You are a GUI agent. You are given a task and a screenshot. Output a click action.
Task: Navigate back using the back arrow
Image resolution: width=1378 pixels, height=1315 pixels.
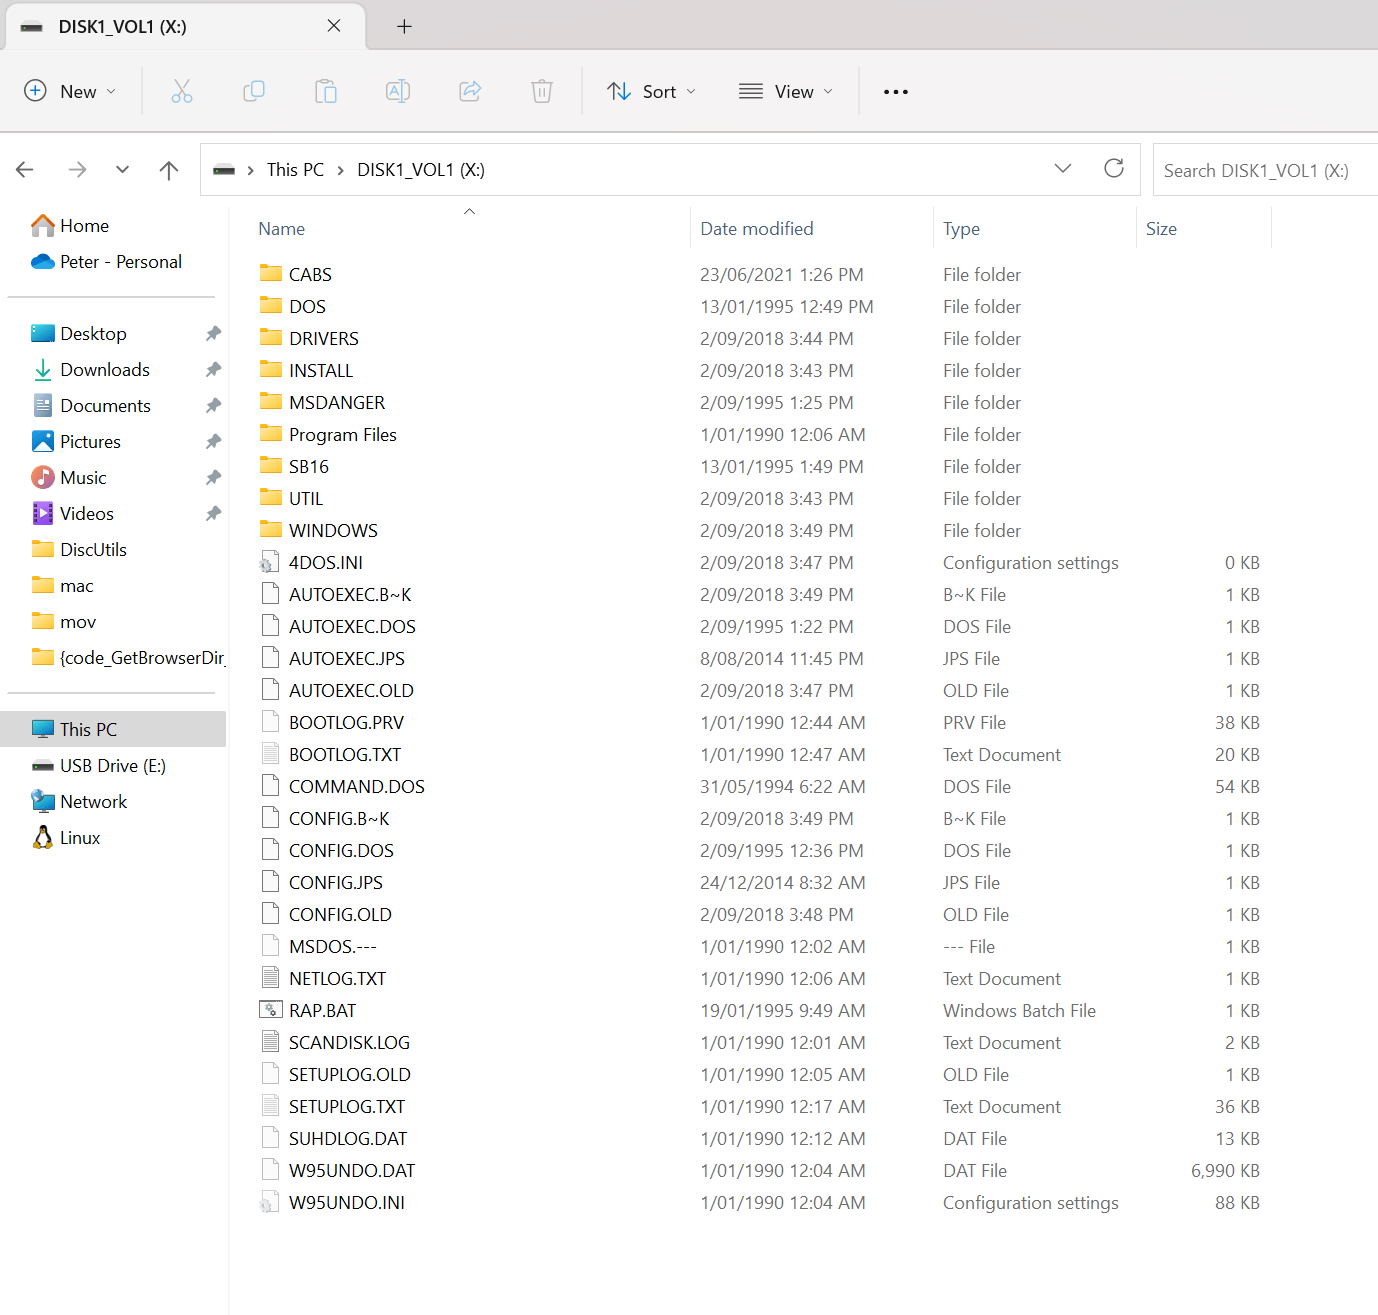coord(25,169)
